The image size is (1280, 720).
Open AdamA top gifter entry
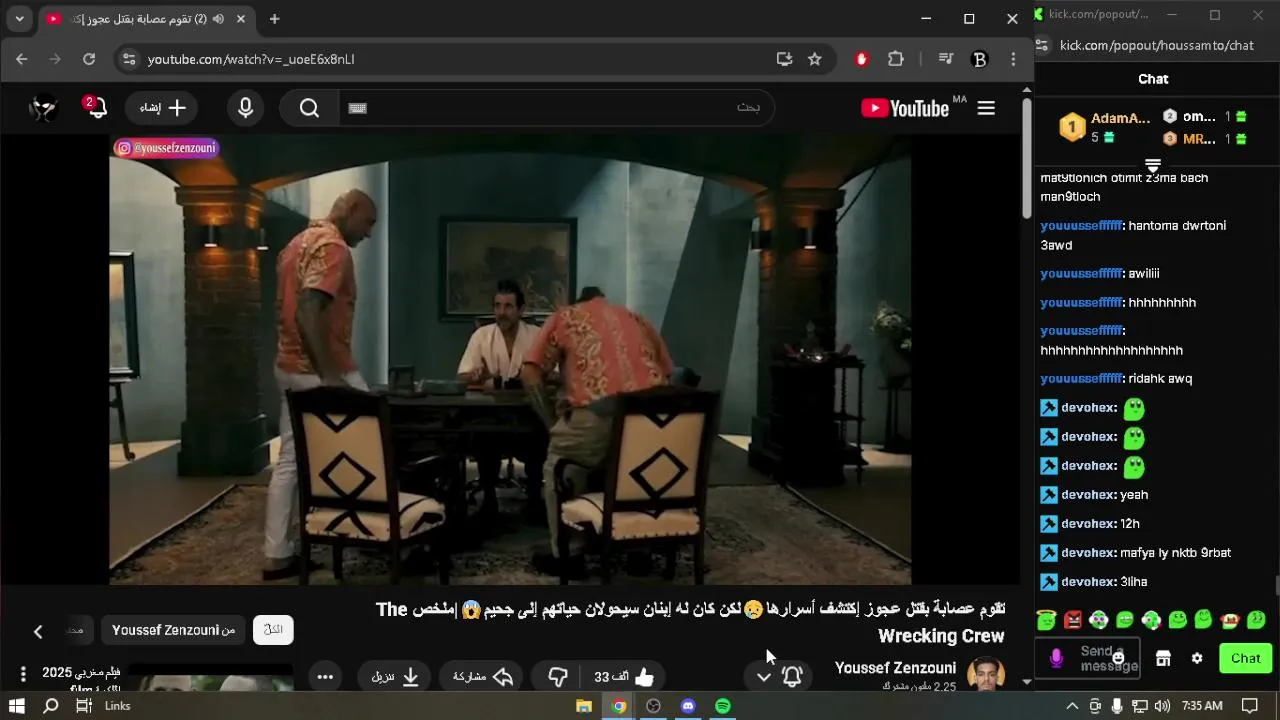(x=1106, y=127)
